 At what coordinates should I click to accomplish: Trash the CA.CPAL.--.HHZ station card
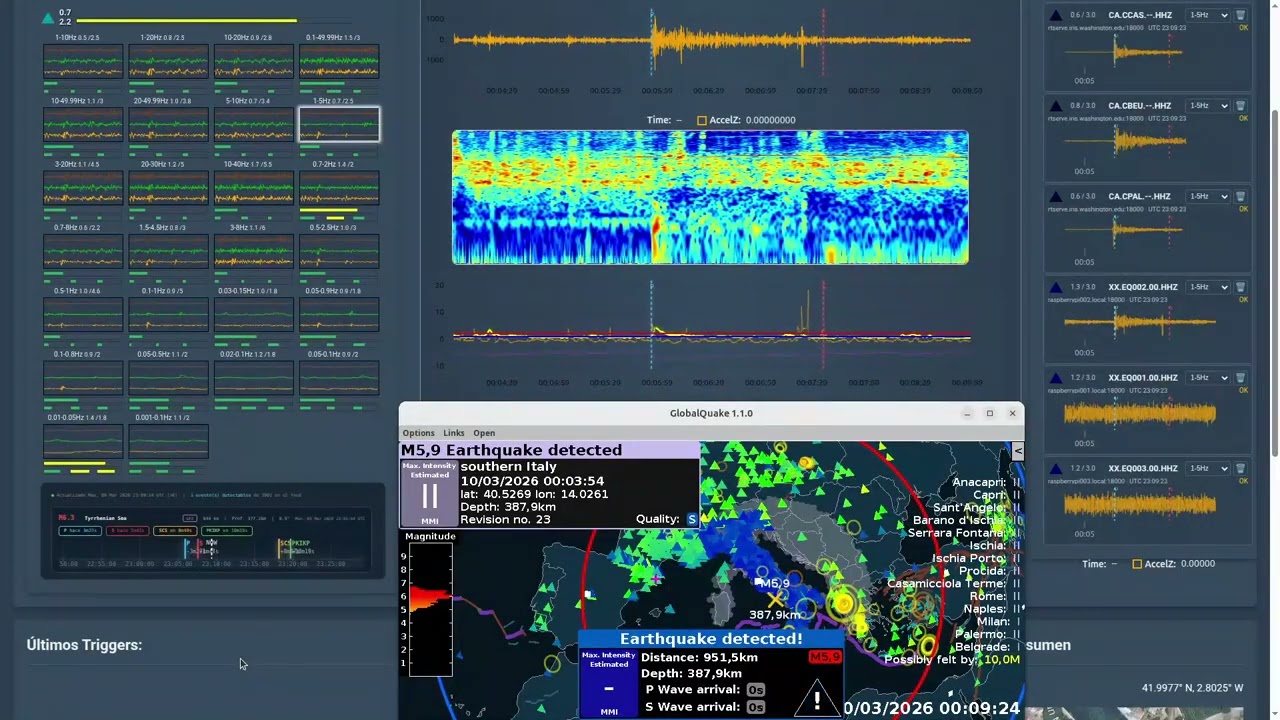pyautogui.click(x=1241, y=197)
